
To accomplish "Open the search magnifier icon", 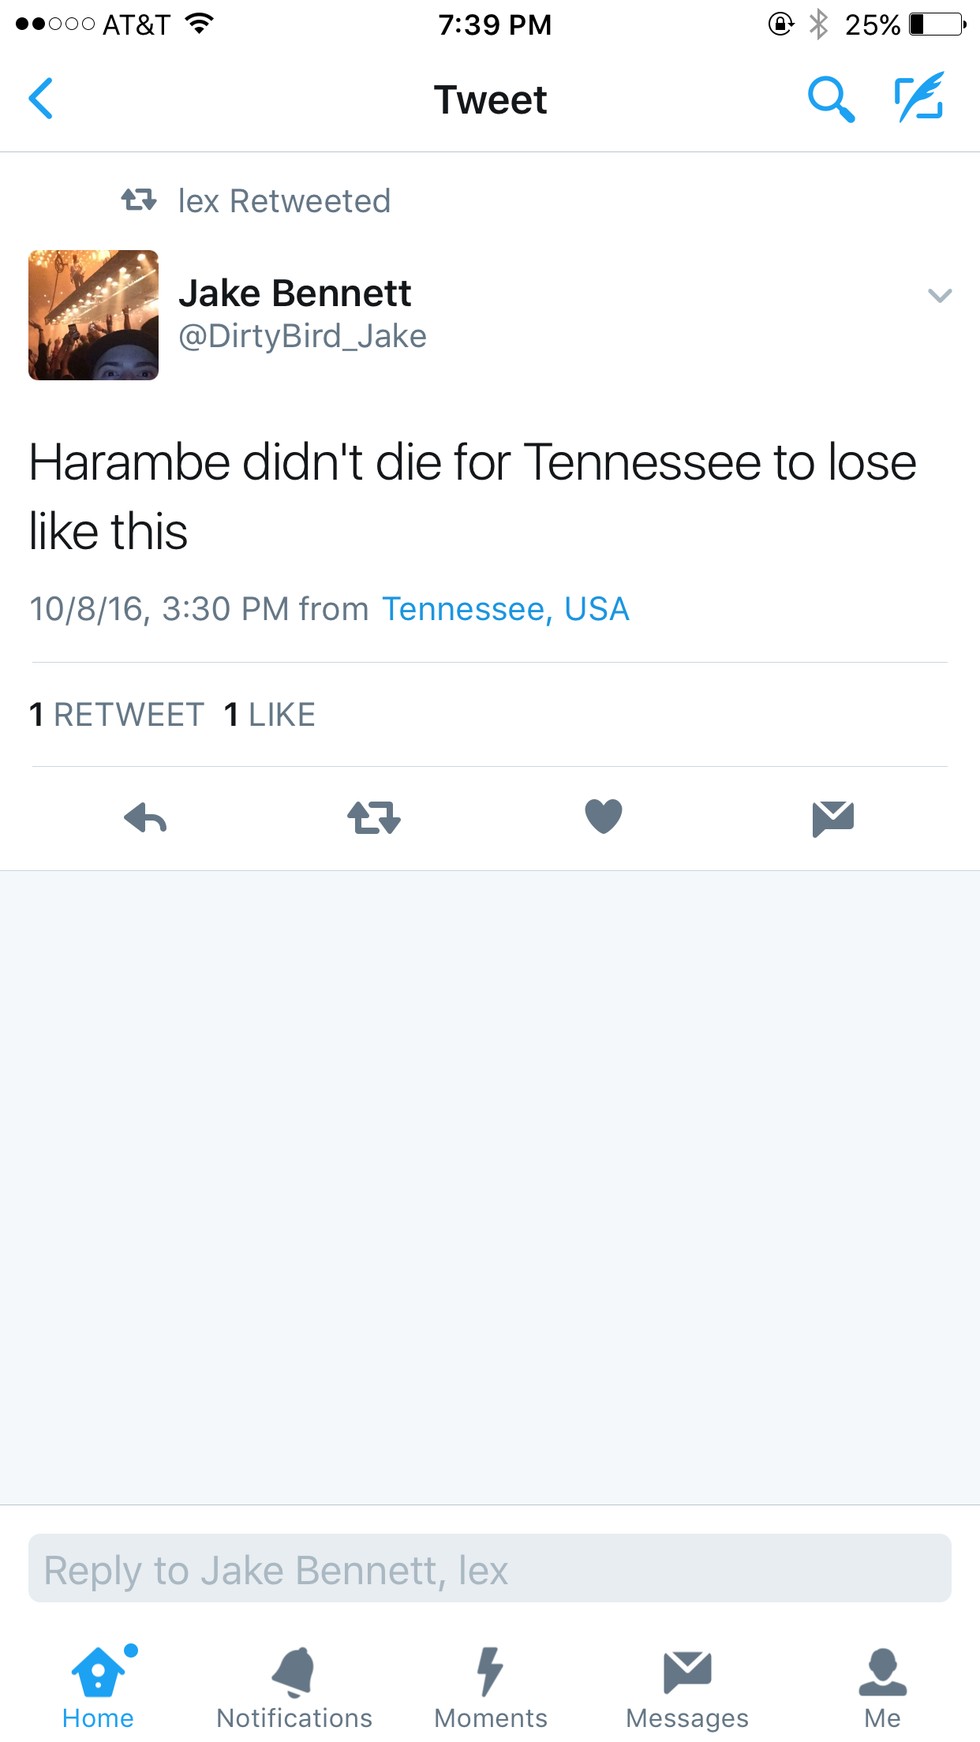I will pos(830,99).
